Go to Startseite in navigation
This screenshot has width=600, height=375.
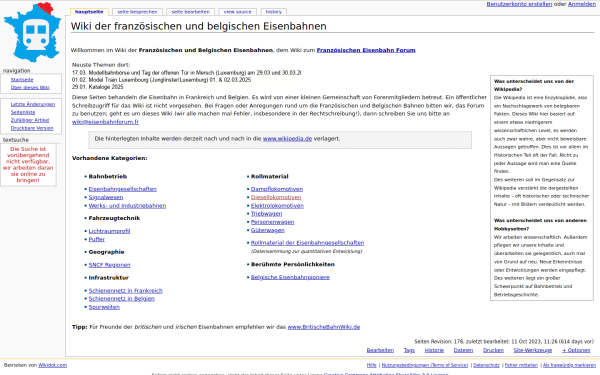[x=22, y=80]
